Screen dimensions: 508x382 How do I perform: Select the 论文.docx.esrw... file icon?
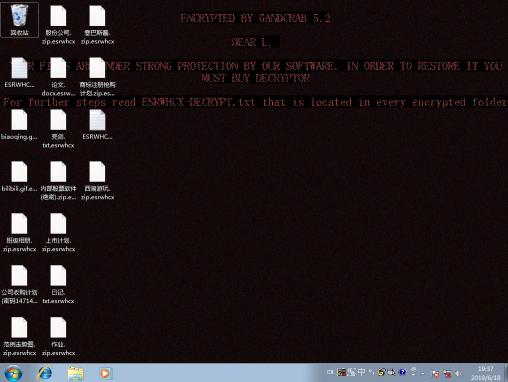(x=58, y=77)
